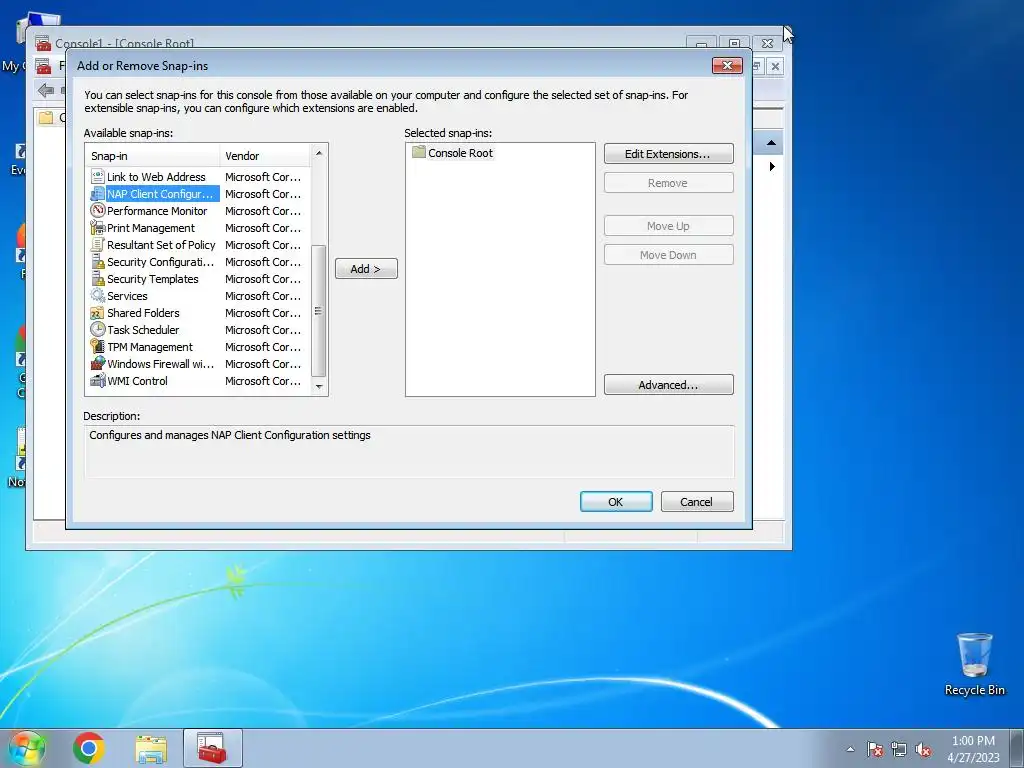The width and height of the screenshot is (1024, 768).
Task: Click the Resultant Set of Policy icon
Action: click(x=97, y=245)
